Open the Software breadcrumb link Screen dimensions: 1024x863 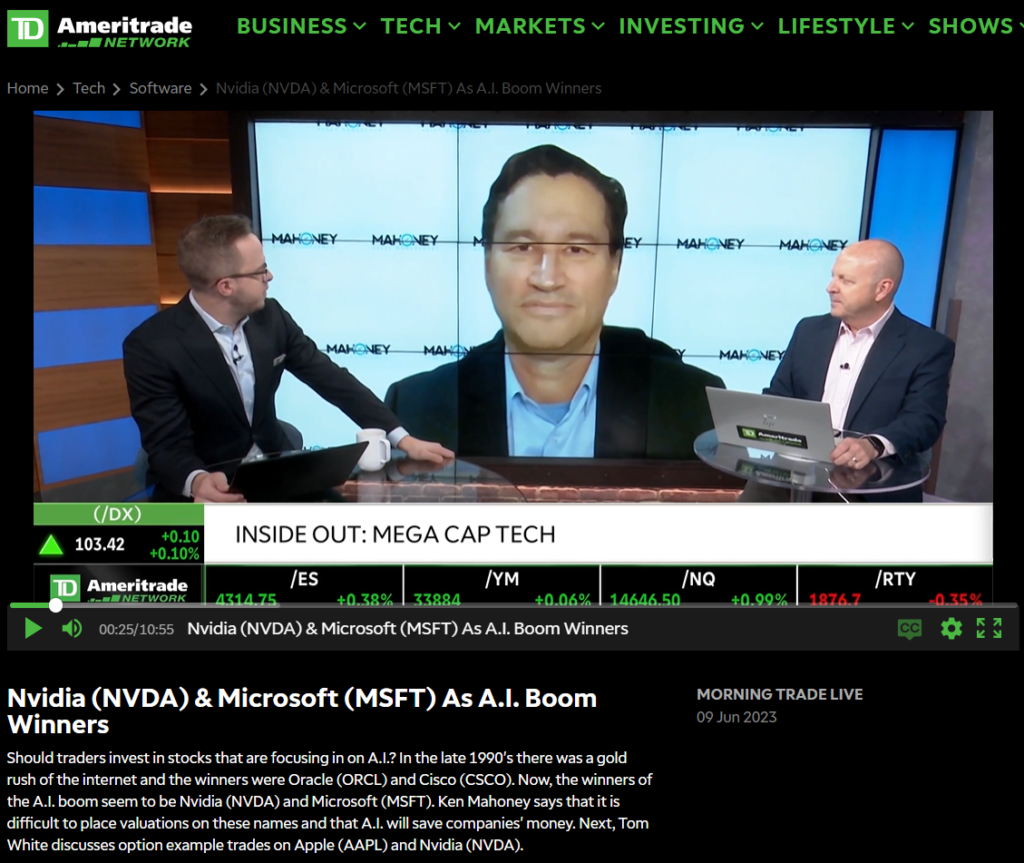pos(160,88)
